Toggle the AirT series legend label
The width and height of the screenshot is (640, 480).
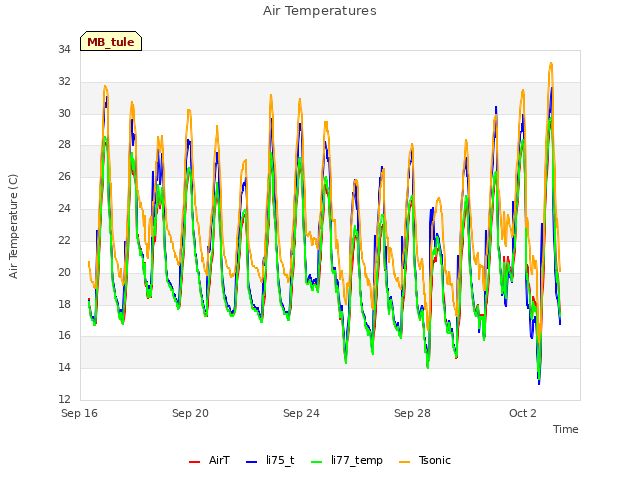click(x=219, y=460)
